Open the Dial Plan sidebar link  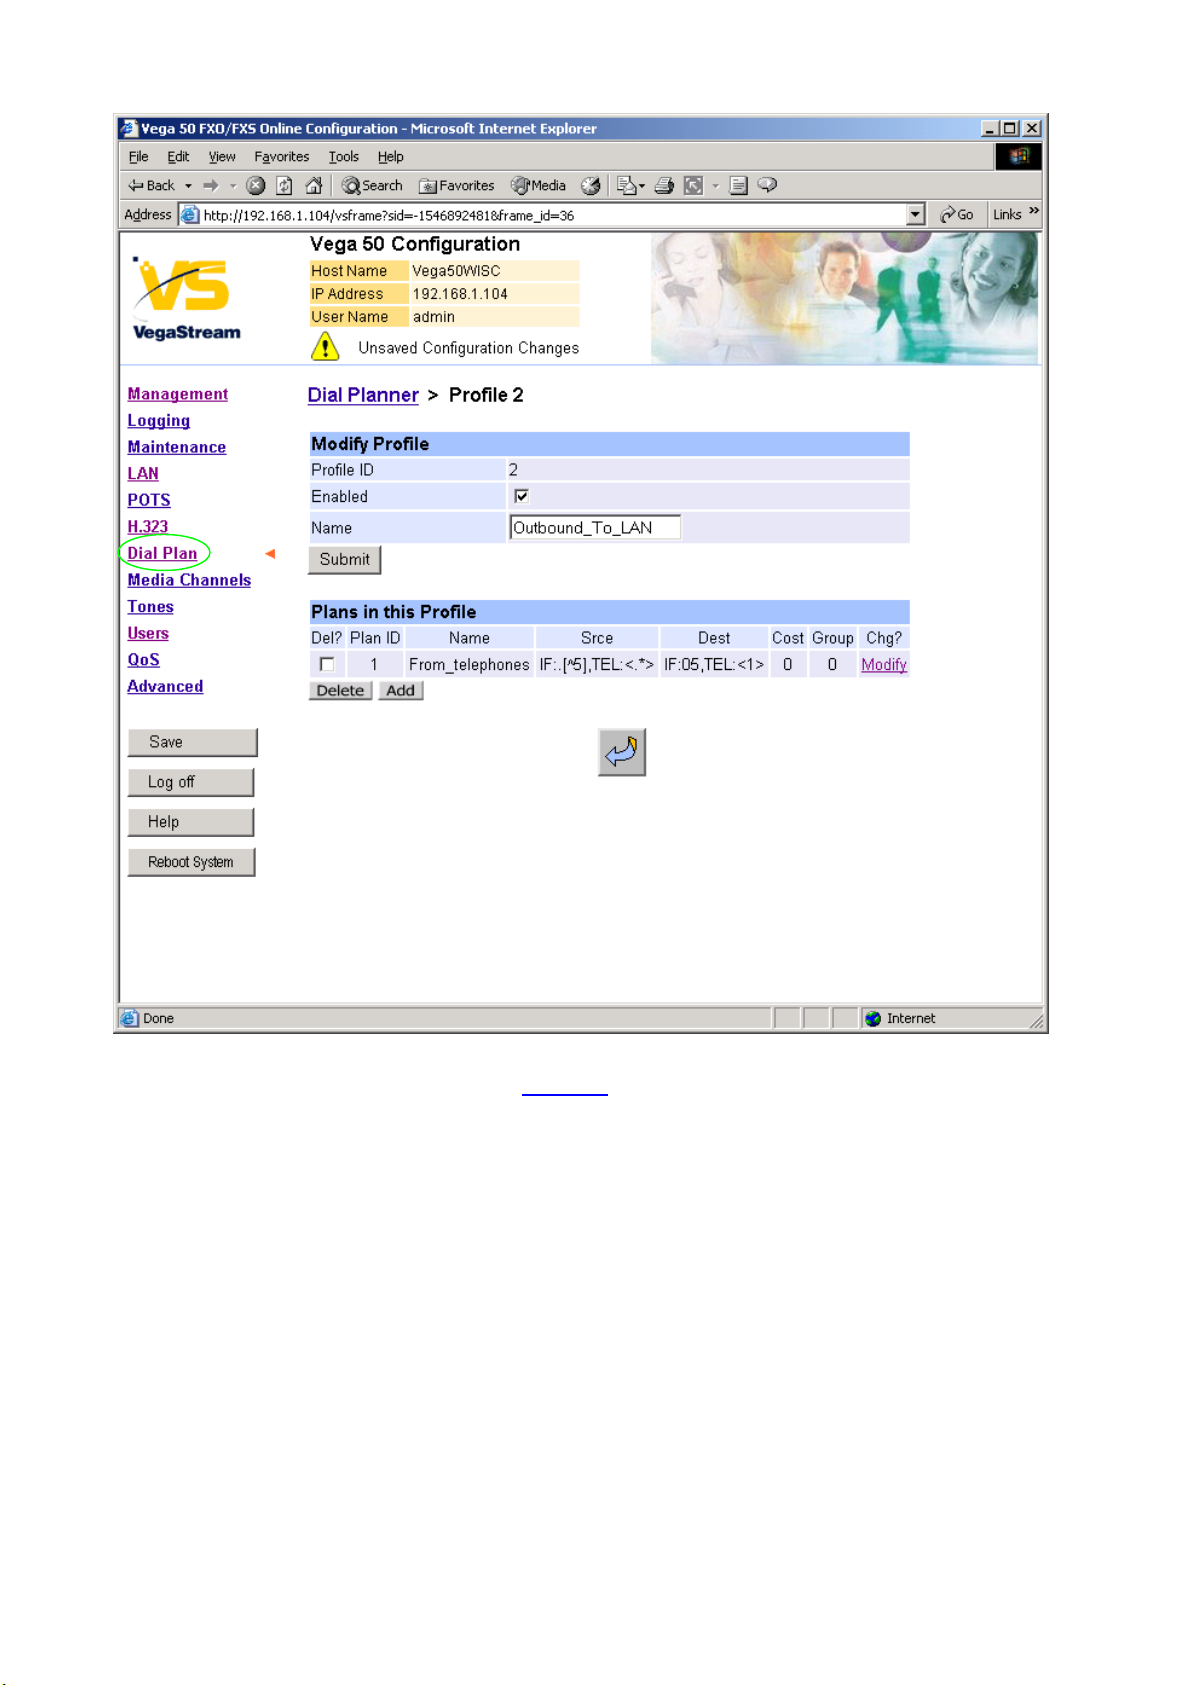[162, 553]
